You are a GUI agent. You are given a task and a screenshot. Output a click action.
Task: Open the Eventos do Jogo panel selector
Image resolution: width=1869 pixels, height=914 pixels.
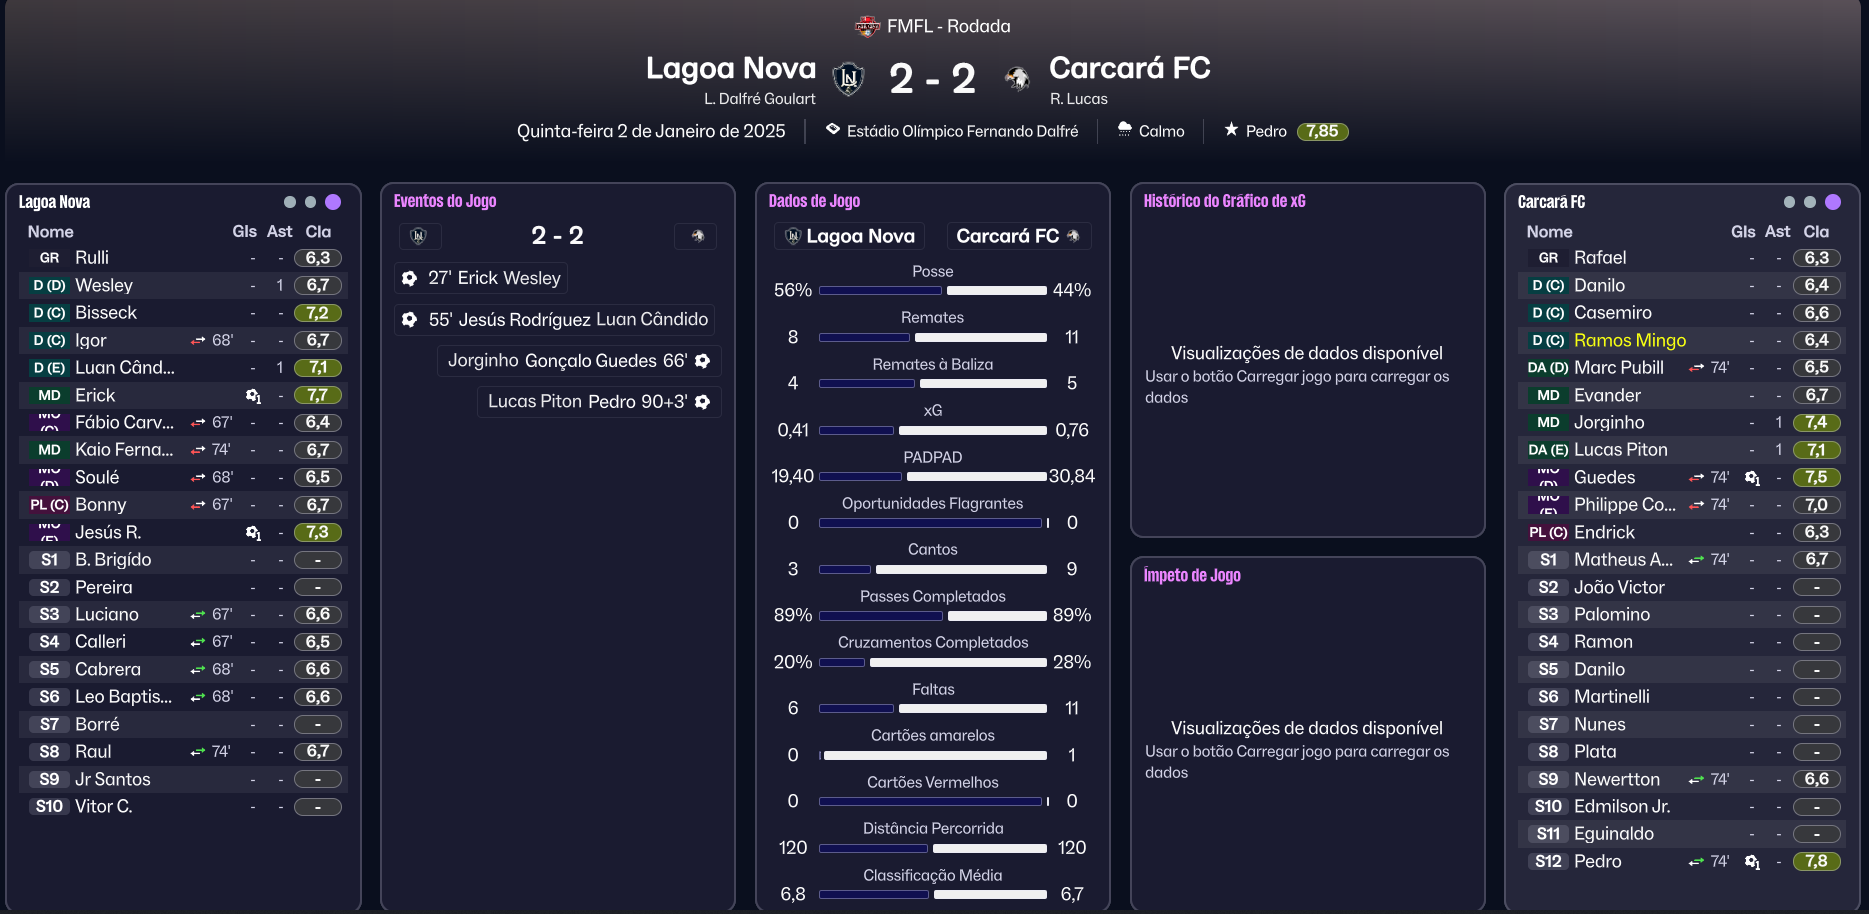[x=445, y=201]
